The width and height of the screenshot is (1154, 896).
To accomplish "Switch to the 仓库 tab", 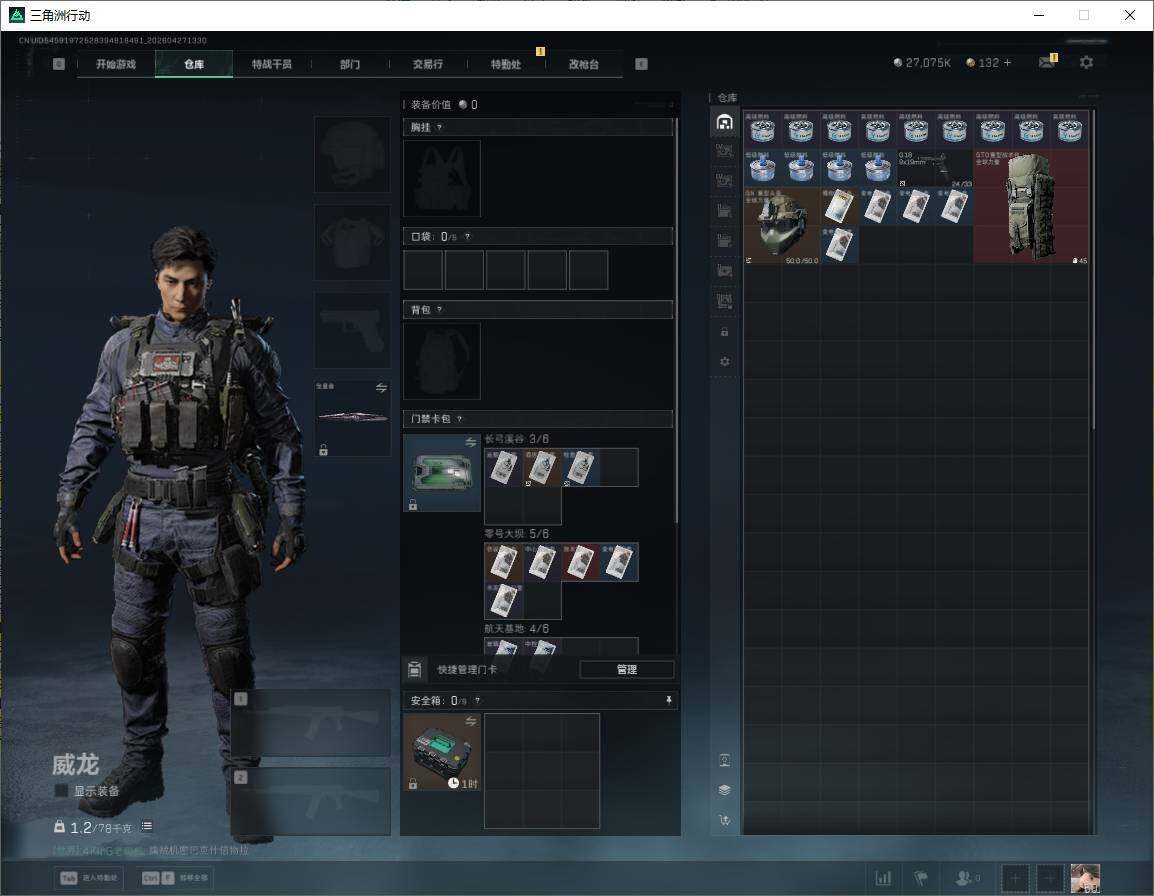I will click(194, 64).
